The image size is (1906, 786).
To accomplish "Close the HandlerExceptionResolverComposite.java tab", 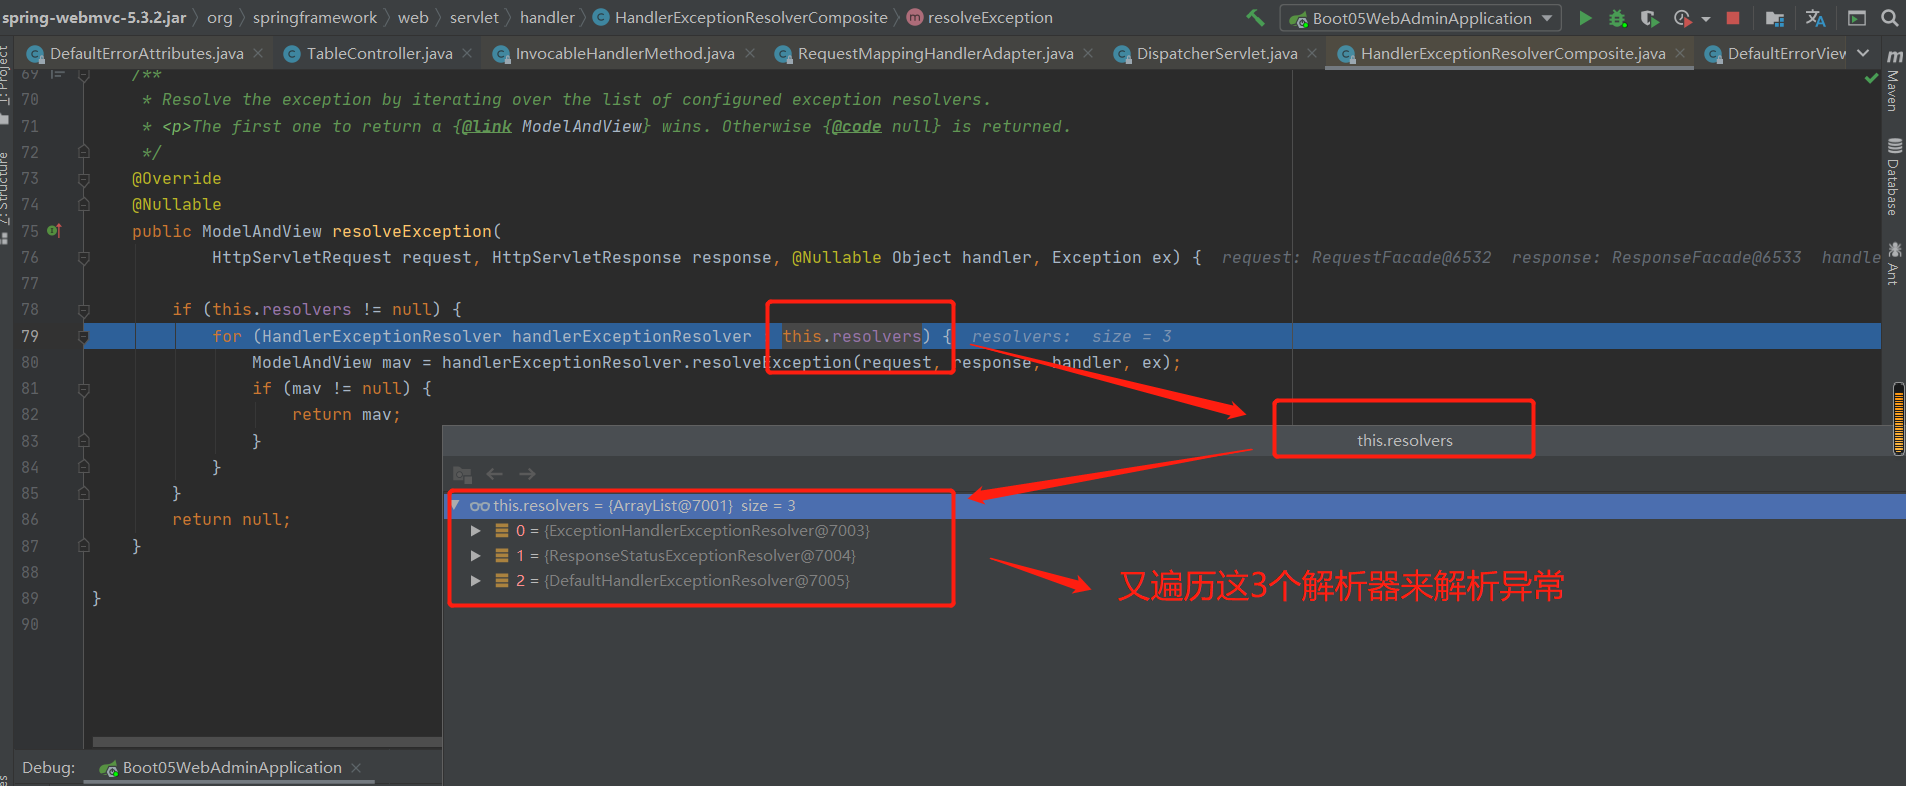I will [x=1680, y=53].
